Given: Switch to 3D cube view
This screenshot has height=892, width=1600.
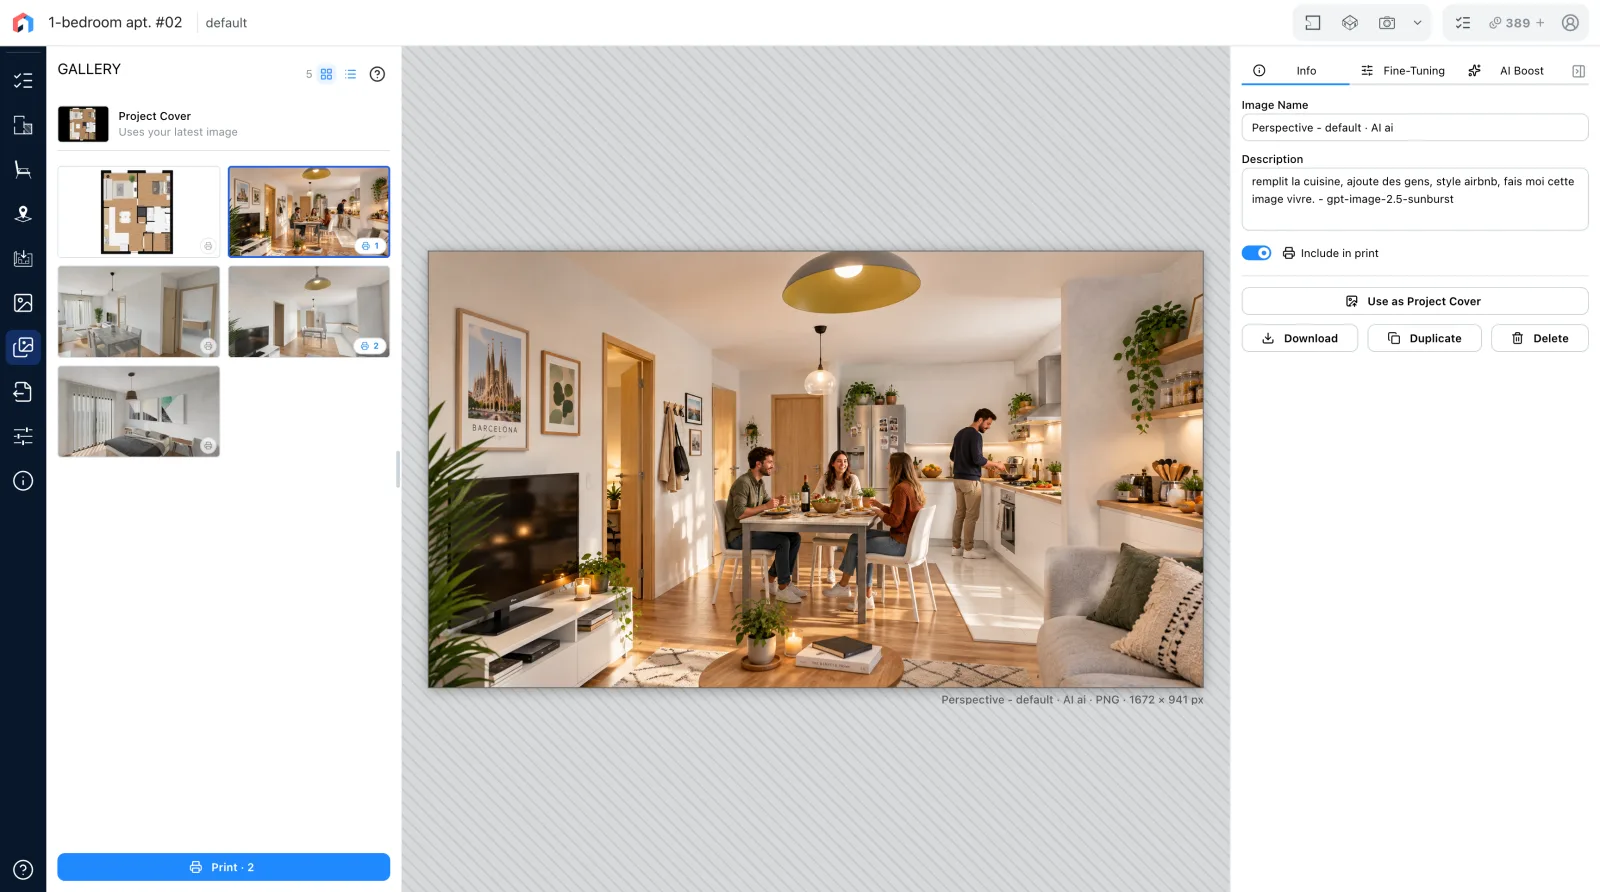Looking at the screenshot, I should 1350,23.
